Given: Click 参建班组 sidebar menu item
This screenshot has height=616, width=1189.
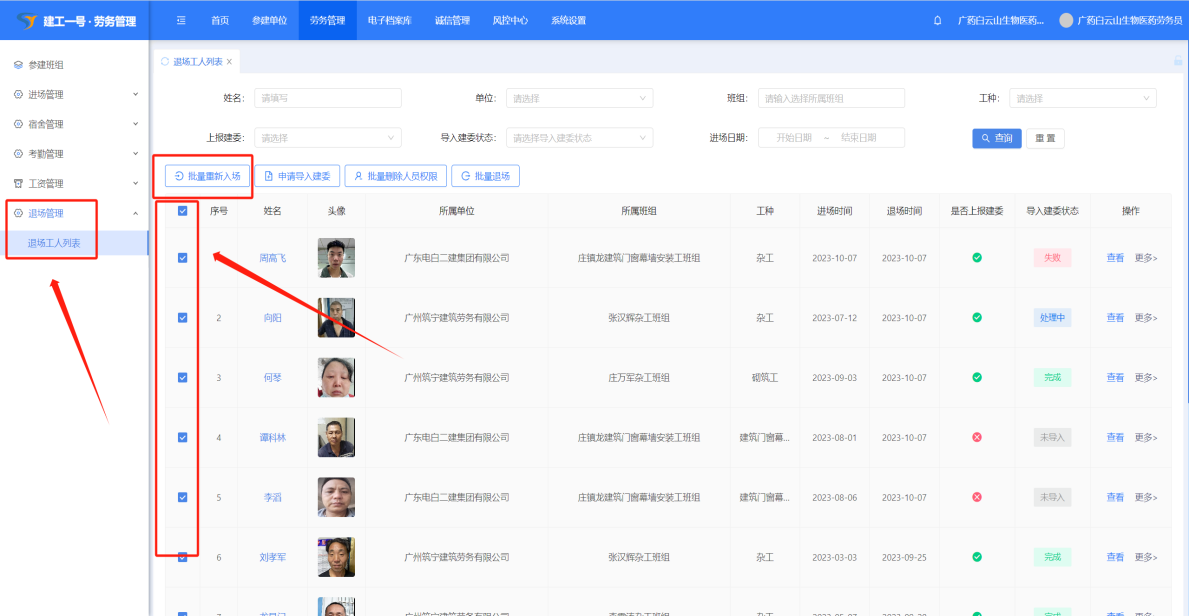Looking at the screenshot, I should [x=46, y=65].
